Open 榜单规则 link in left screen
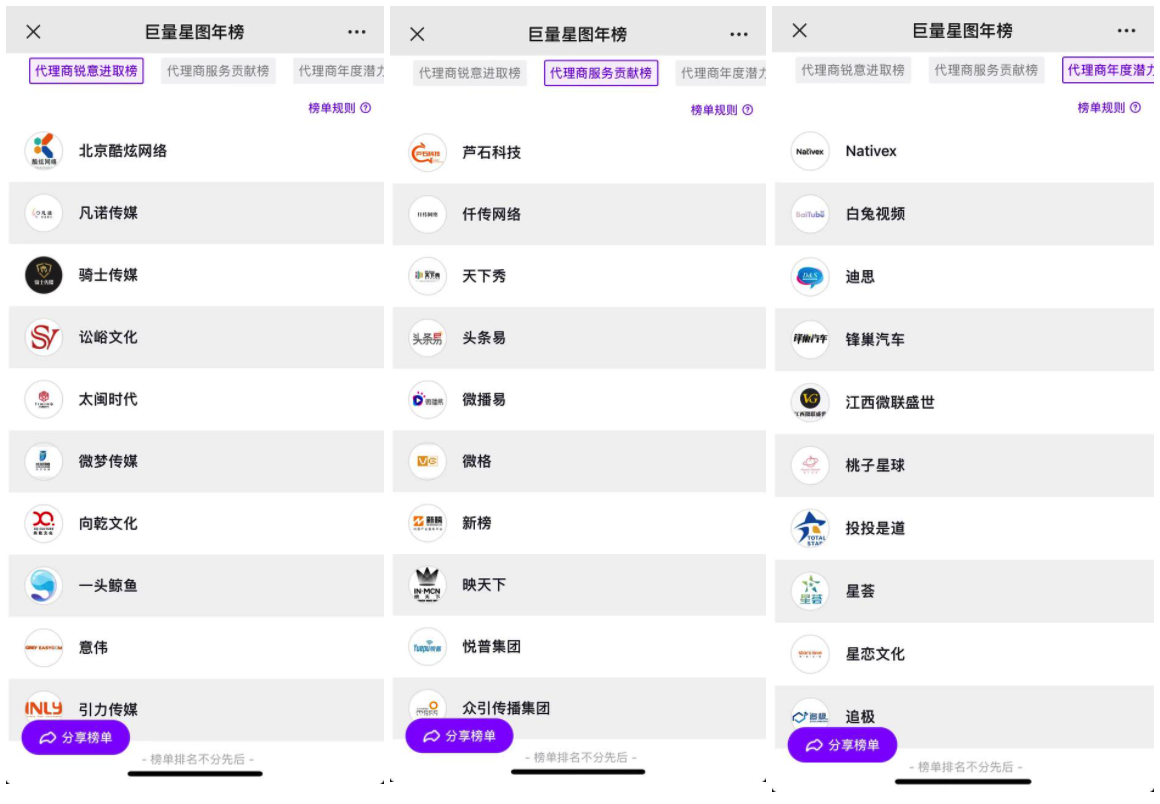The height and width of the screenshot is (804, 1160). [340, 108]
